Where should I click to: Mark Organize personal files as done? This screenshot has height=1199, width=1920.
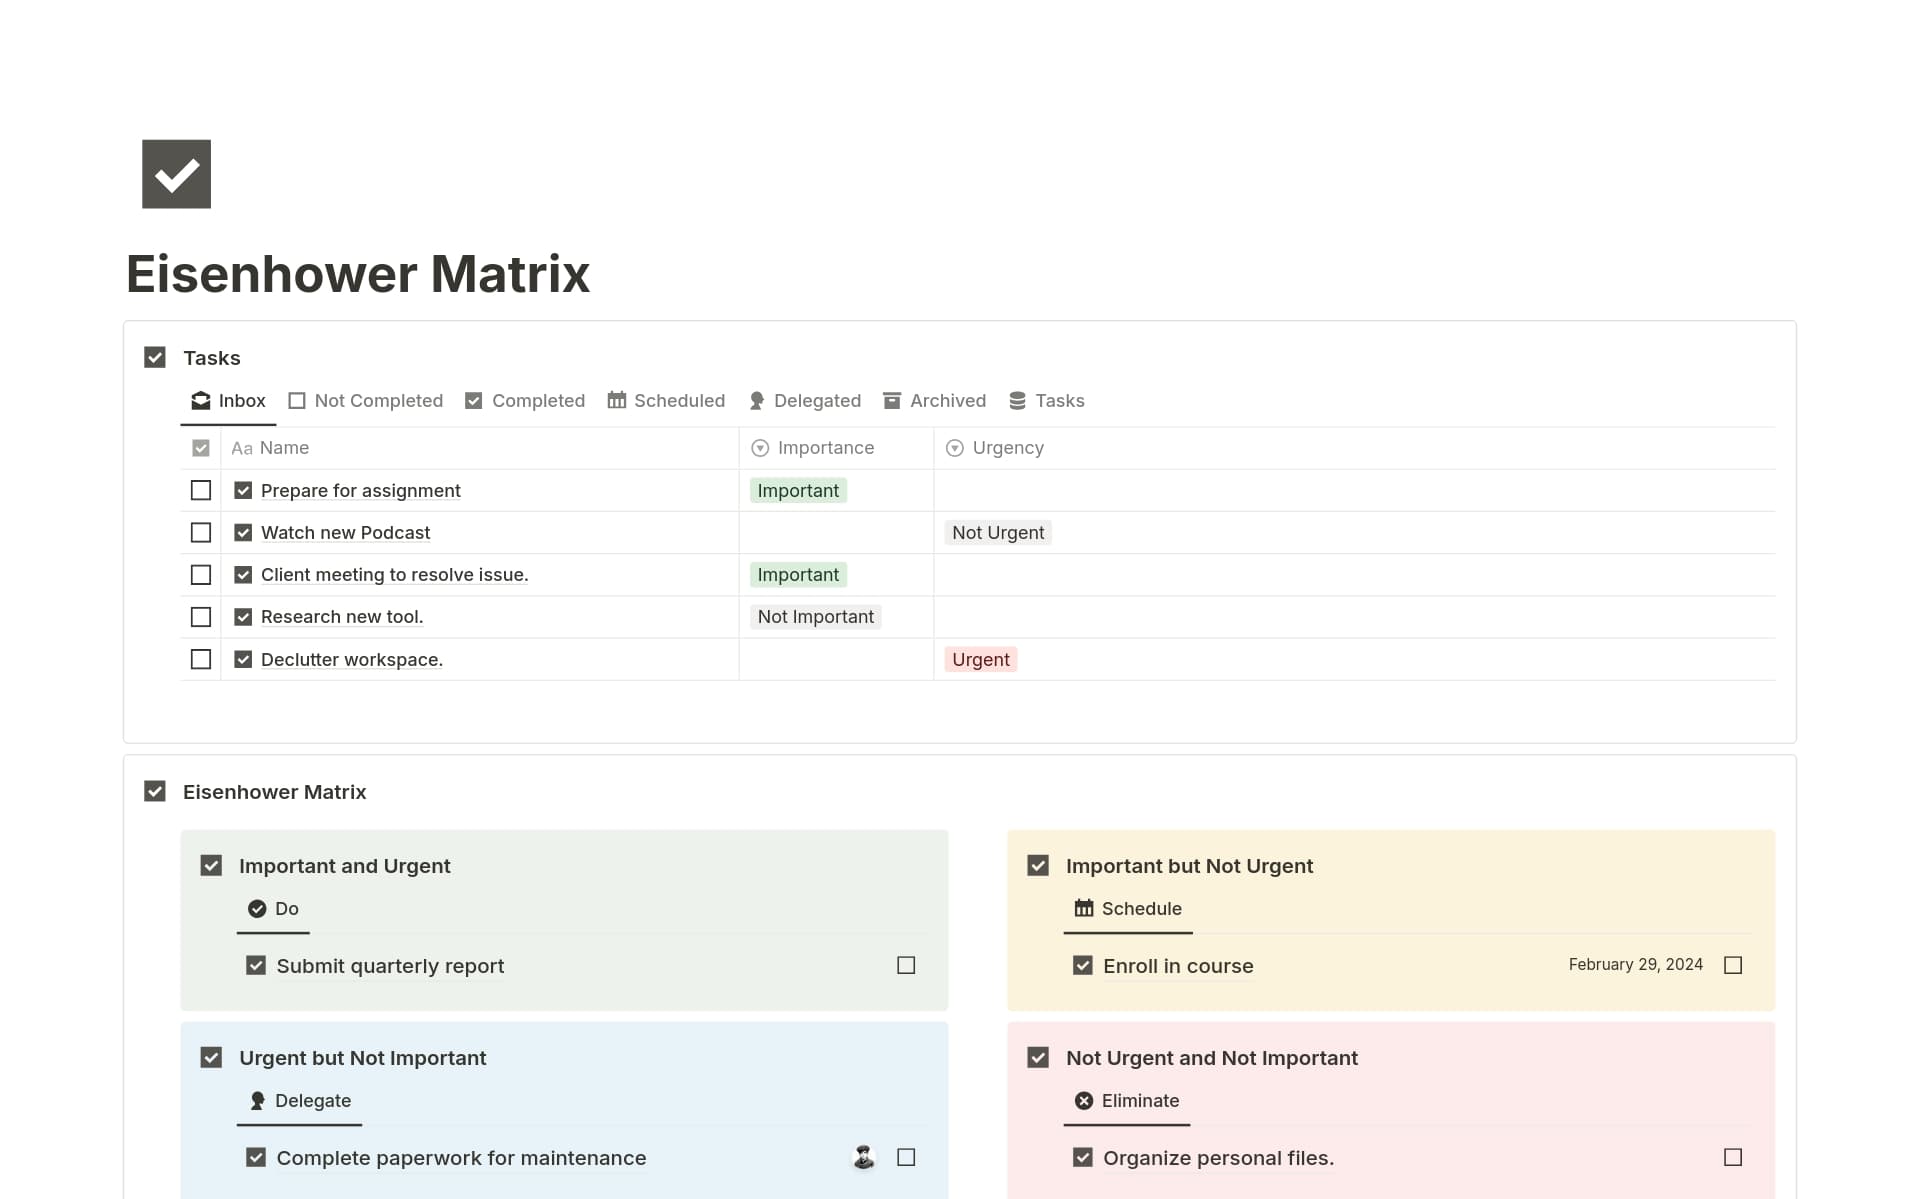tap(1733, 1158)
